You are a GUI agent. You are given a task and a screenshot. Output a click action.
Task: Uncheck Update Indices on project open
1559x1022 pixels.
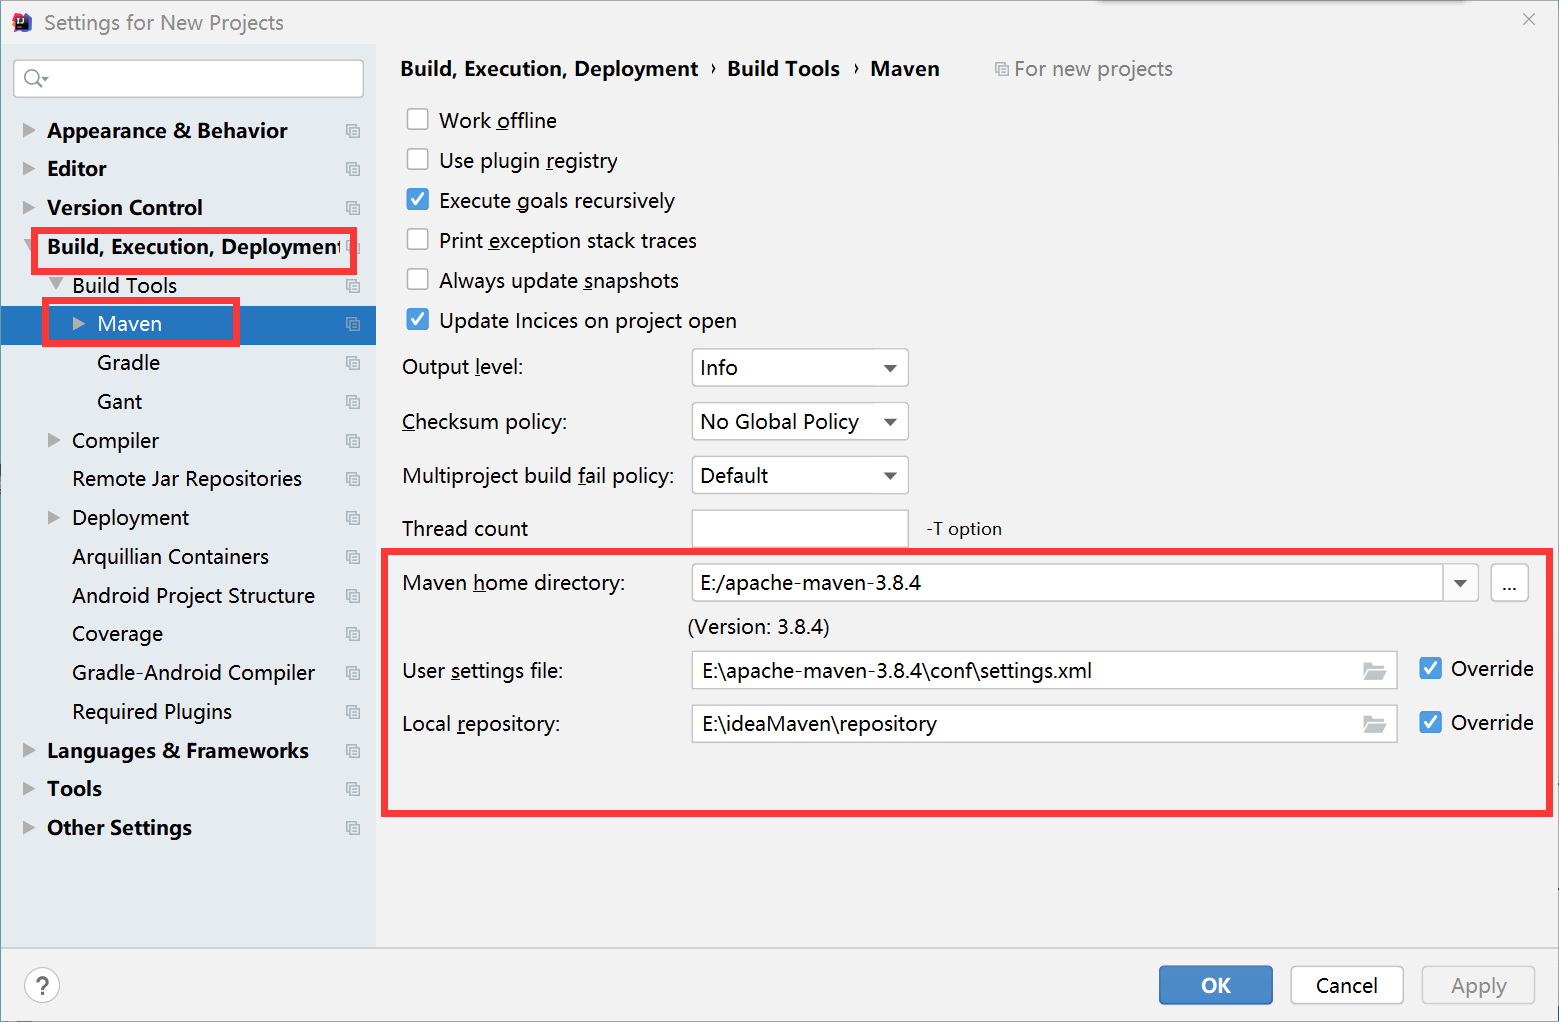tap(418, 320)
